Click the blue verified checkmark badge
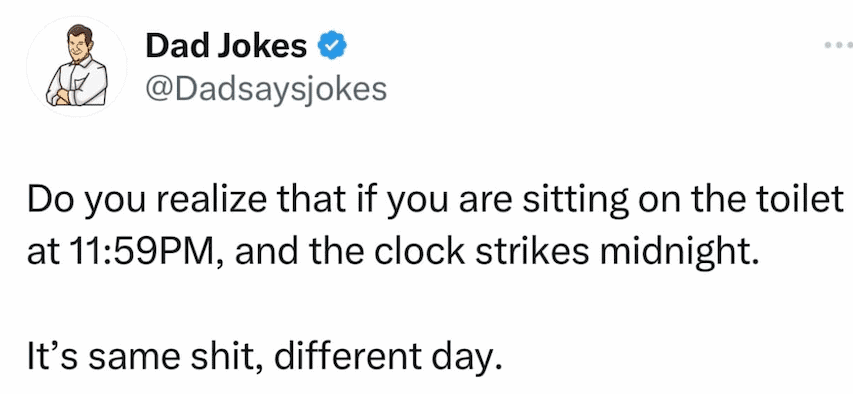853x394 pixels. point(332,47)
